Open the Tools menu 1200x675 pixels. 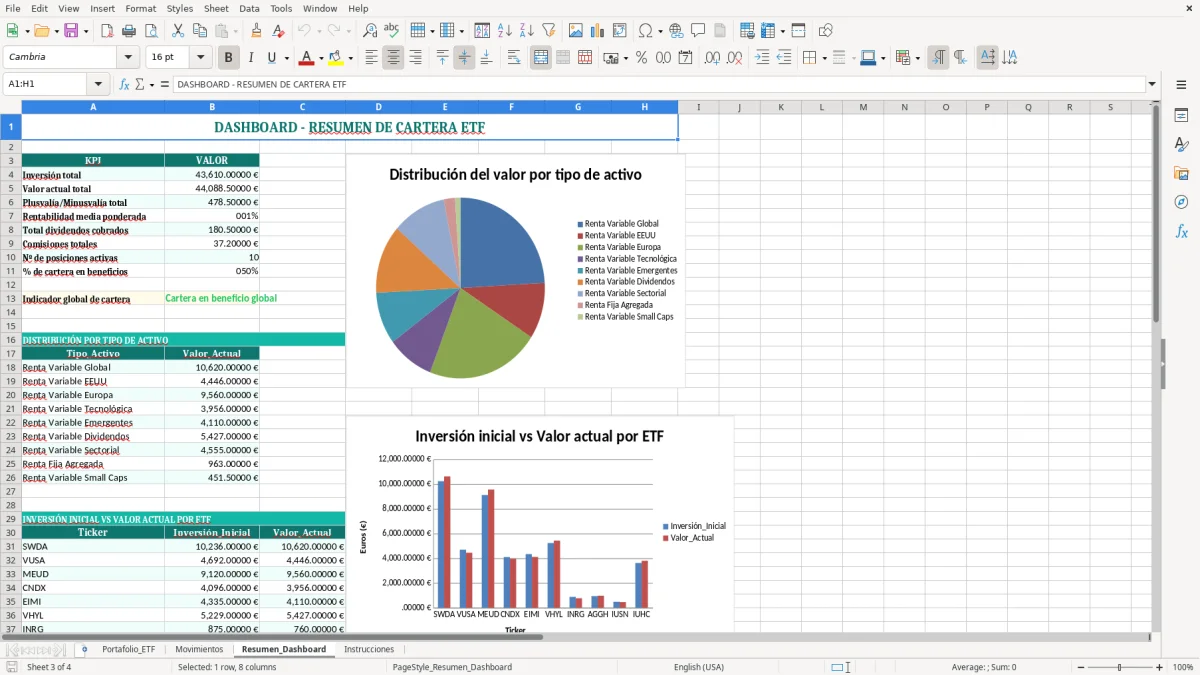281,8
